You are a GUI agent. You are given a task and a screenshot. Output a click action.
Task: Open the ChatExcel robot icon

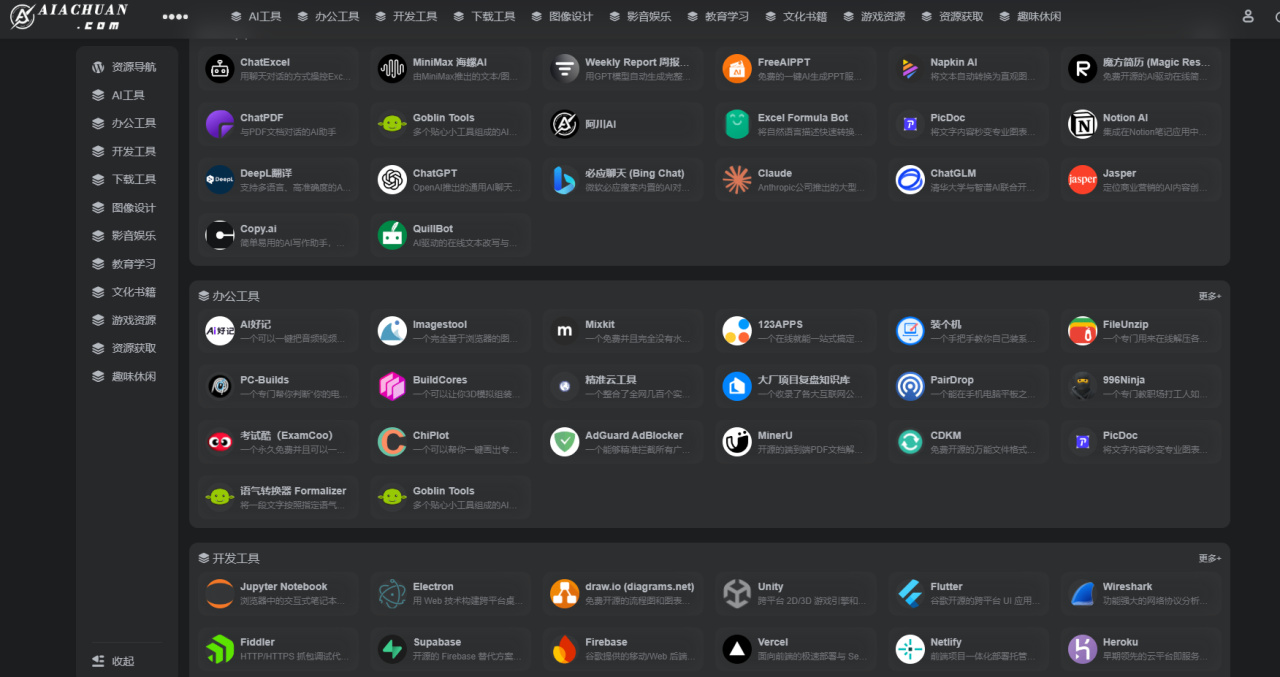point(220,68)
